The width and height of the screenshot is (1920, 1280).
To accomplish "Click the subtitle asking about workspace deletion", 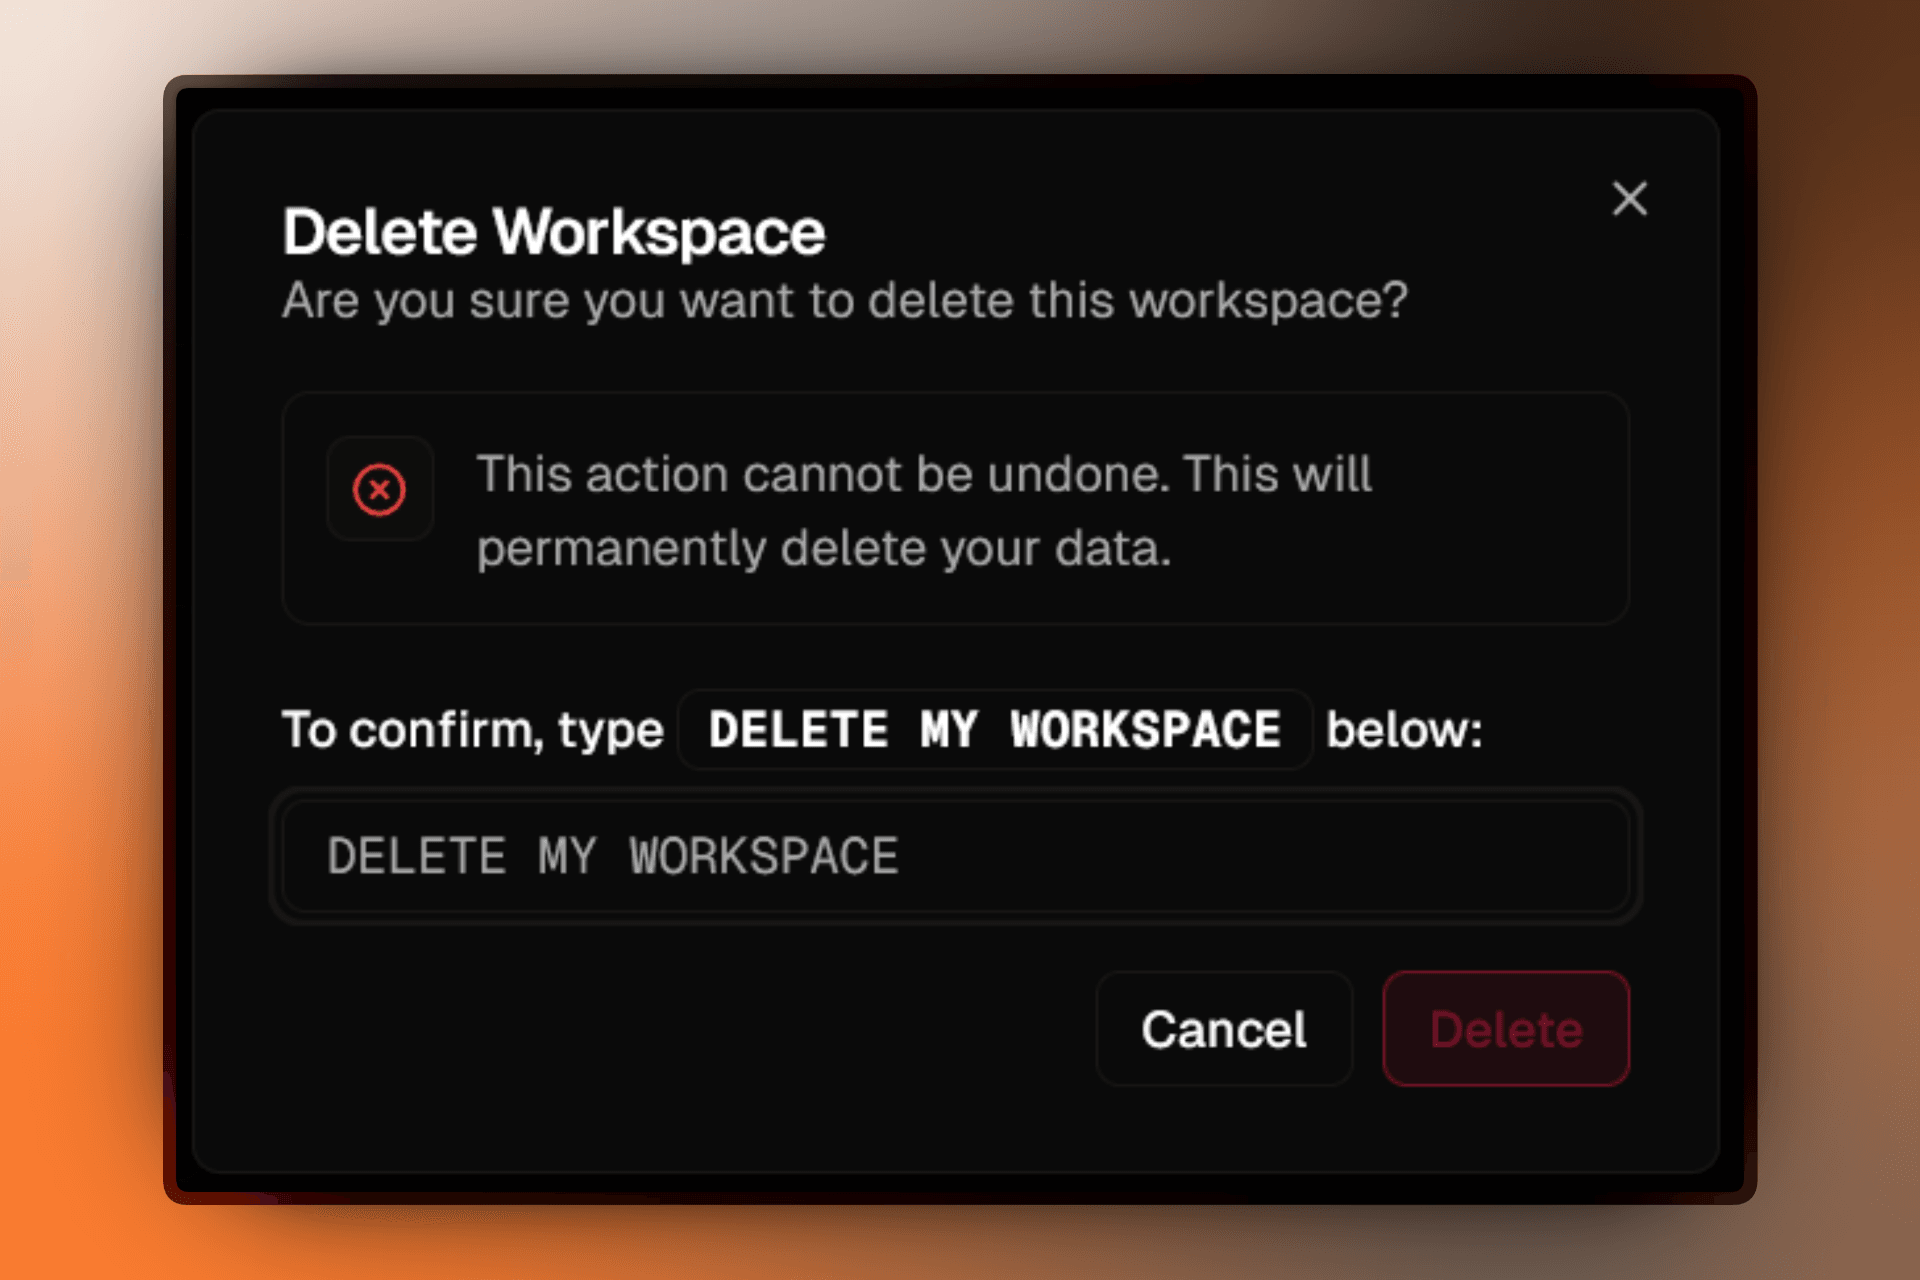I will (x=845, y=301).
